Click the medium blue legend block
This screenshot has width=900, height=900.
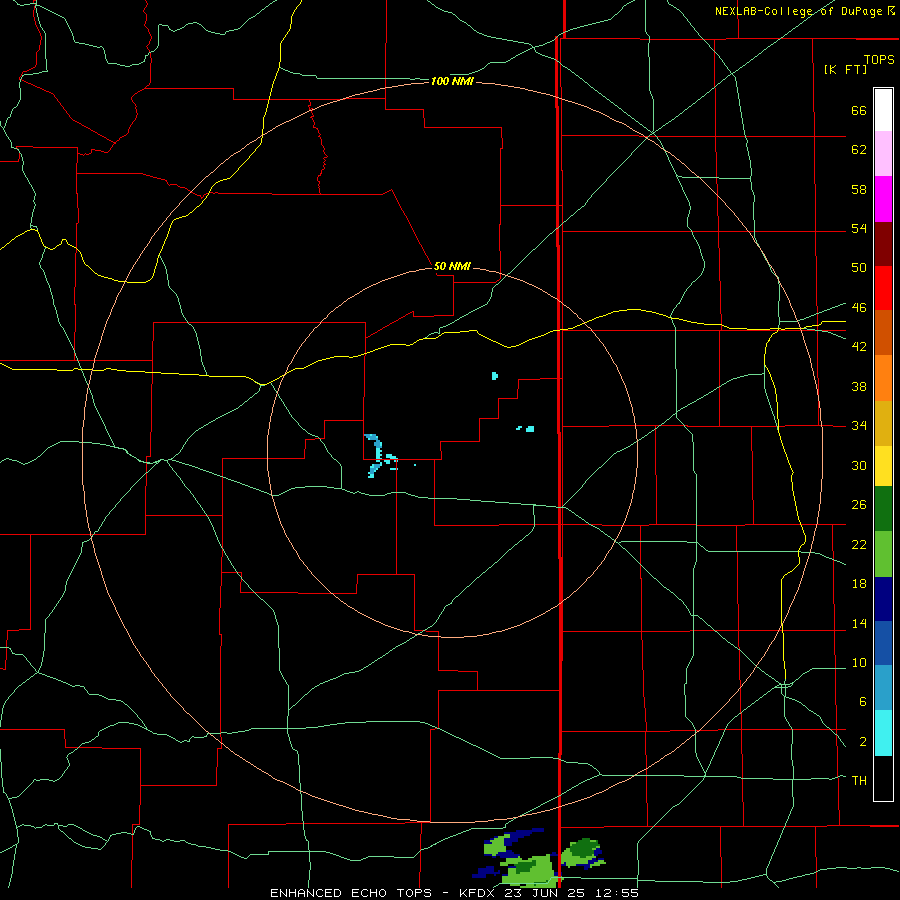coord(883,643)
